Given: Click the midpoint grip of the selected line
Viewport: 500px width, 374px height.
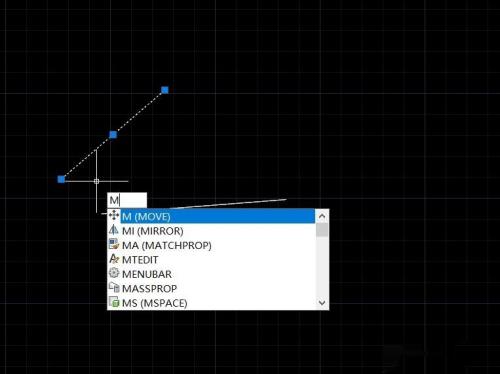Looking at the screenshot, I should [113, 134].
